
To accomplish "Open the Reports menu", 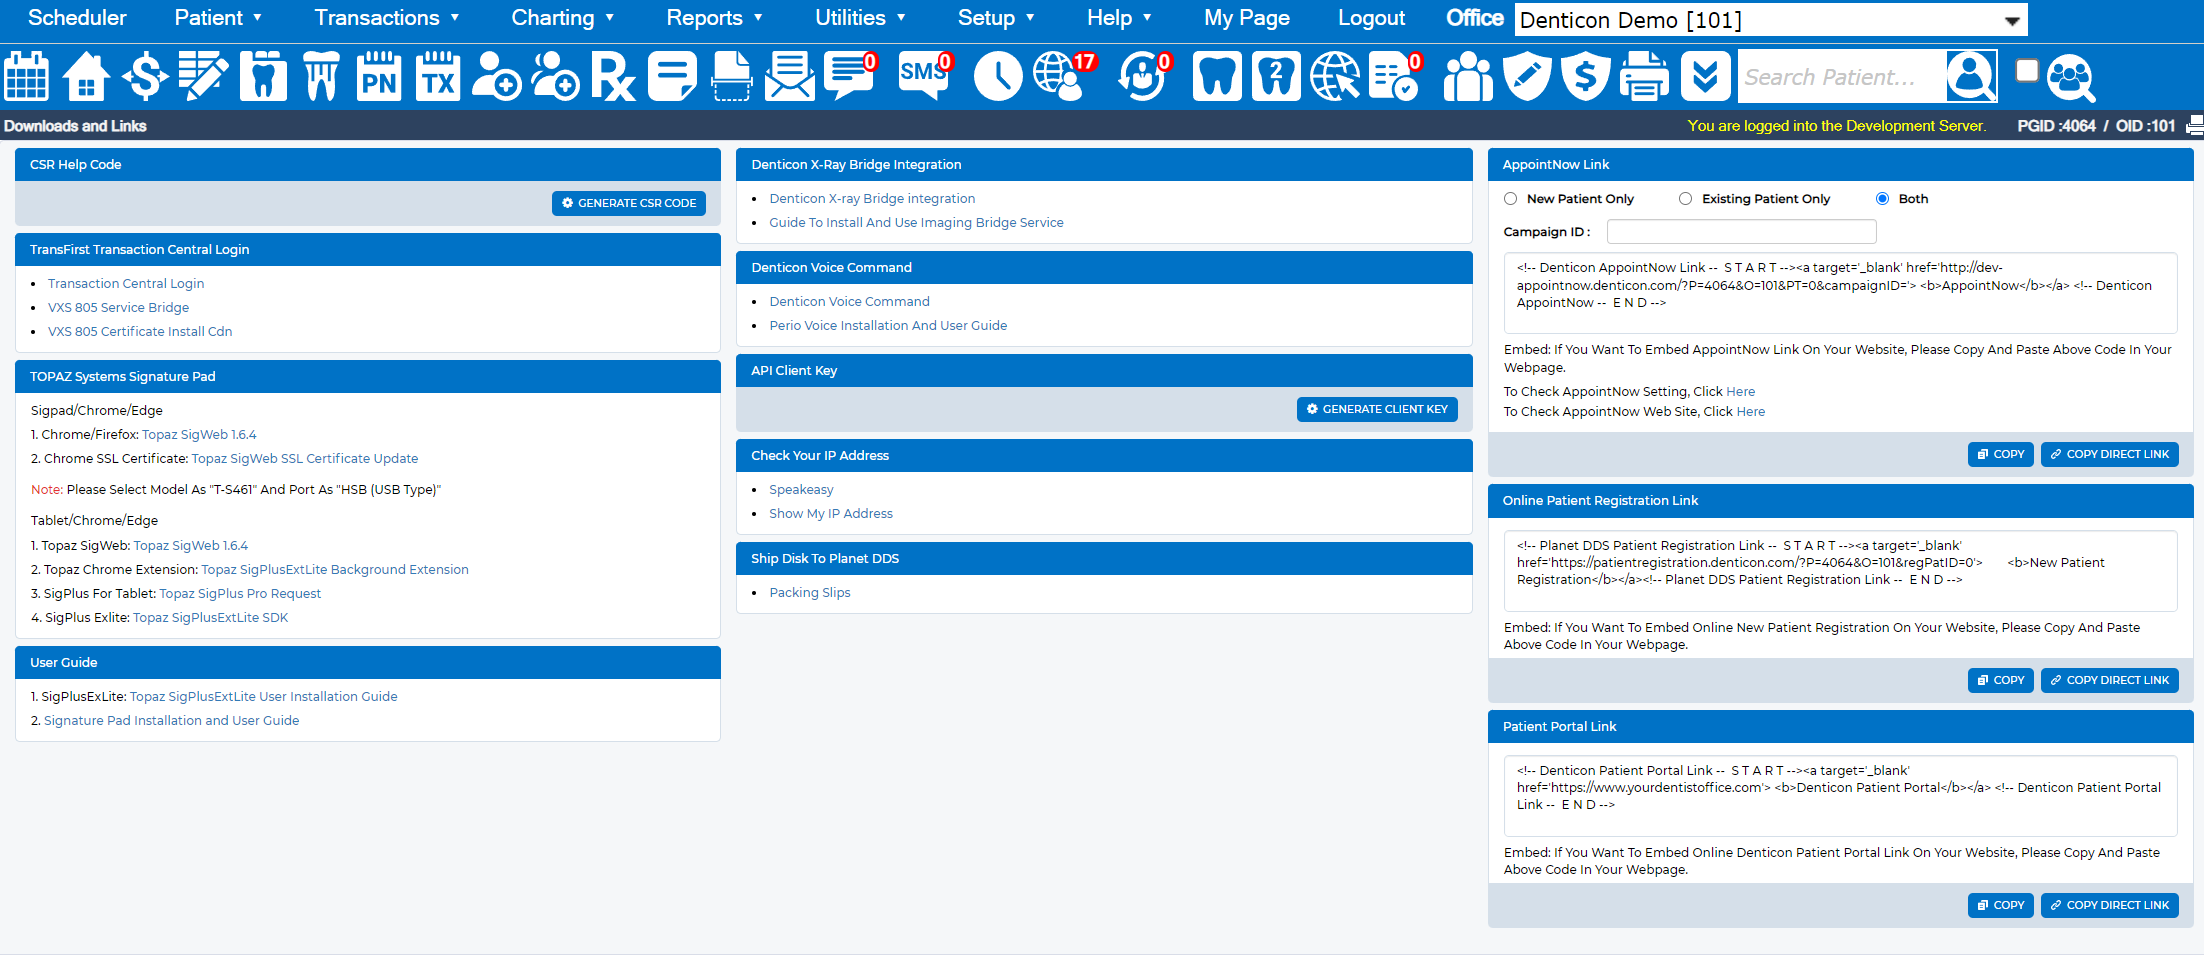I will pos(714,18).
